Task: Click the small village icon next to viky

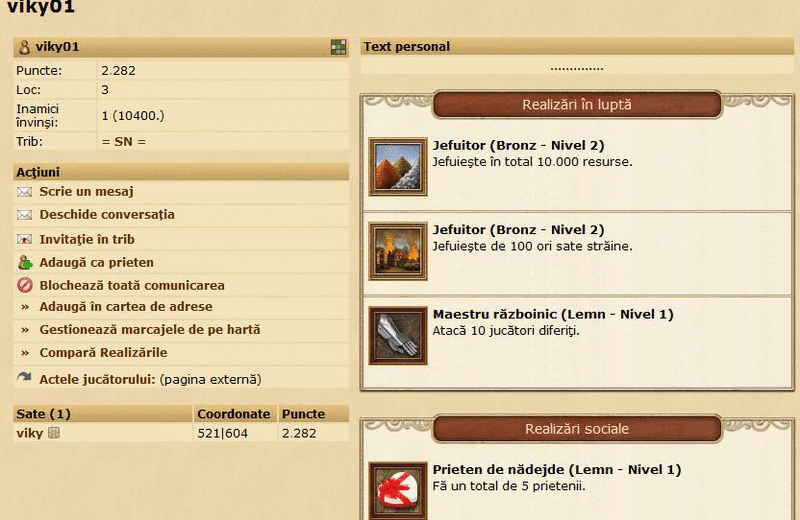Action: pyautogui.click(x=54, y=433)
